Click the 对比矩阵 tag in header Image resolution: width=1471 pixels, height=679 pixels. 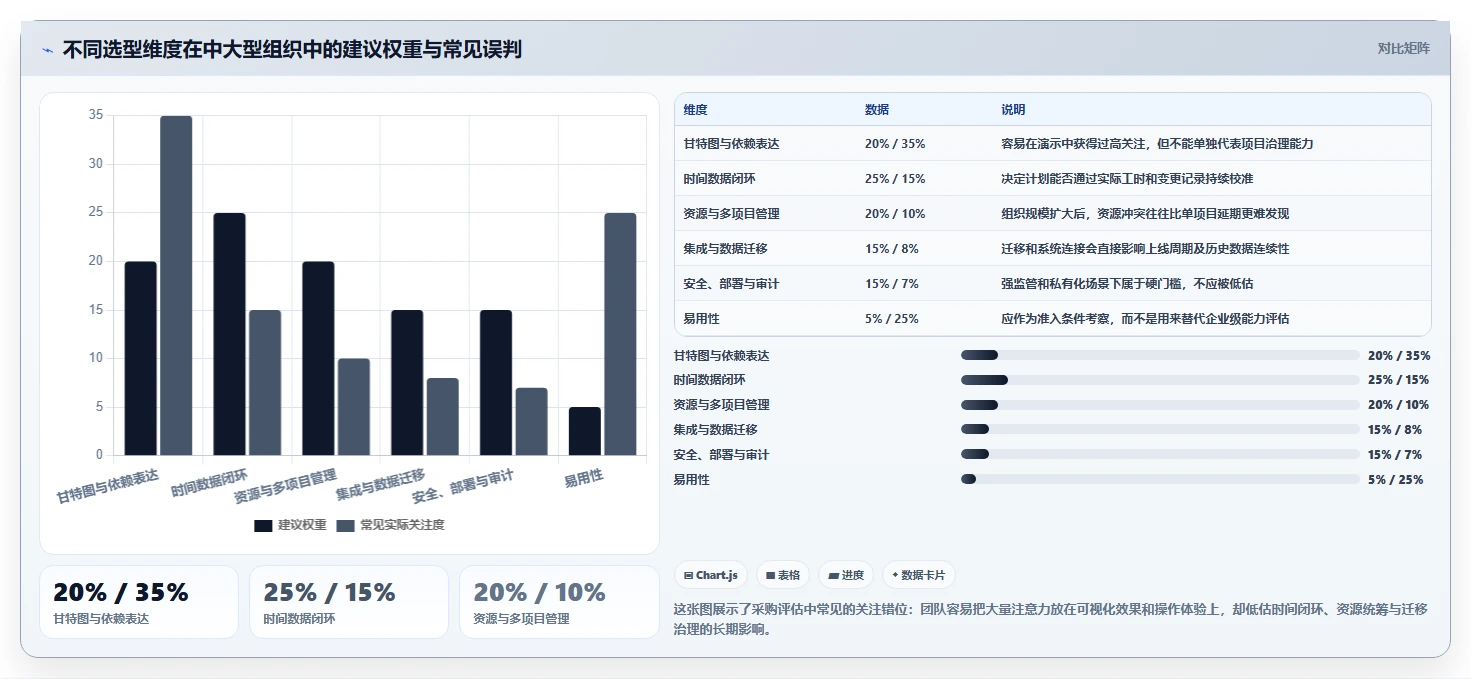pos(1403,48)
